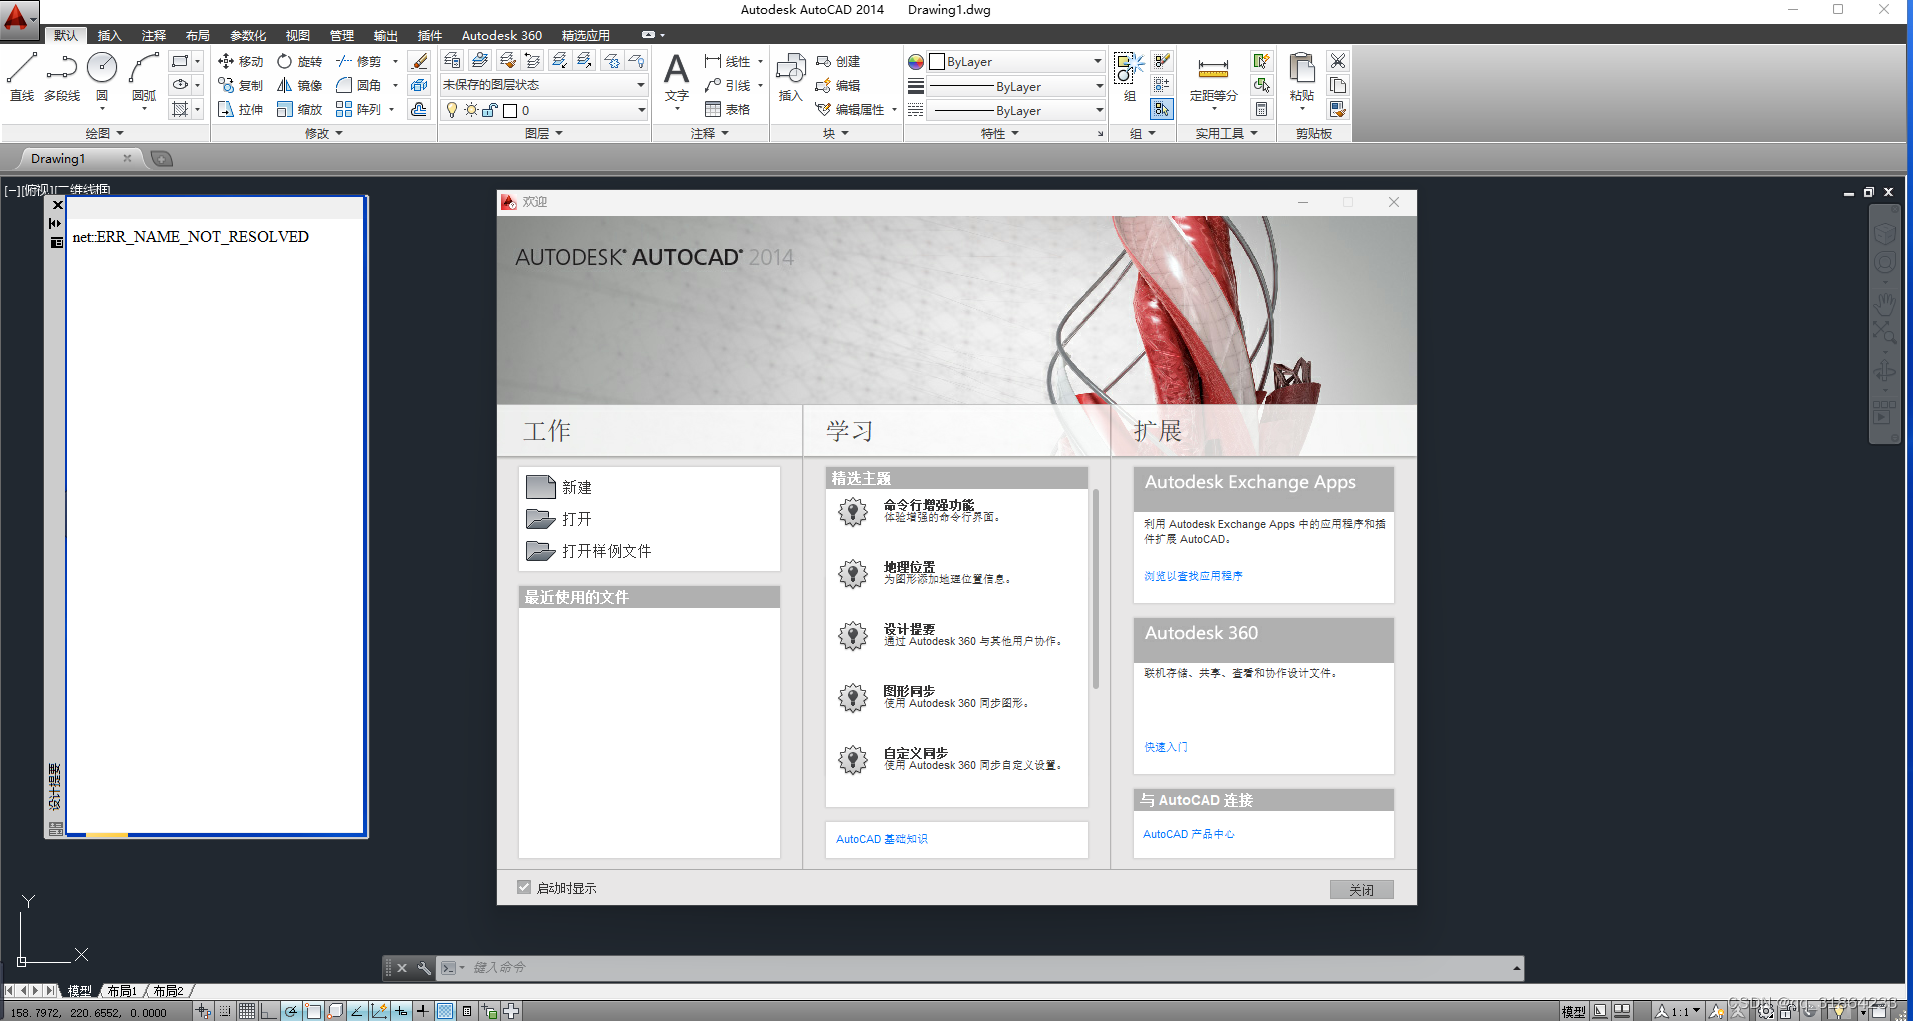Viewport: 1913px width, 1021px height.
Task: Click the 精选主题 list scrollbar
Action: point(1096,589)
